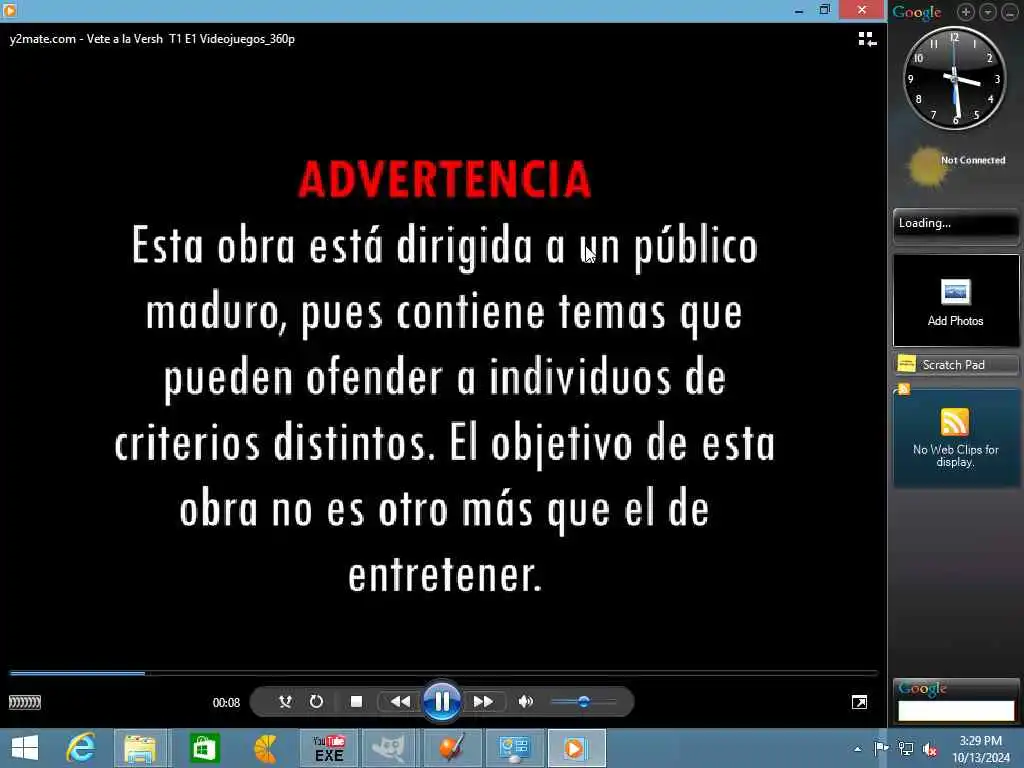Viewport: 1024px width, 768px height.
Task: Mute the player volume speaker icon
Action: (x=526, y=702)
